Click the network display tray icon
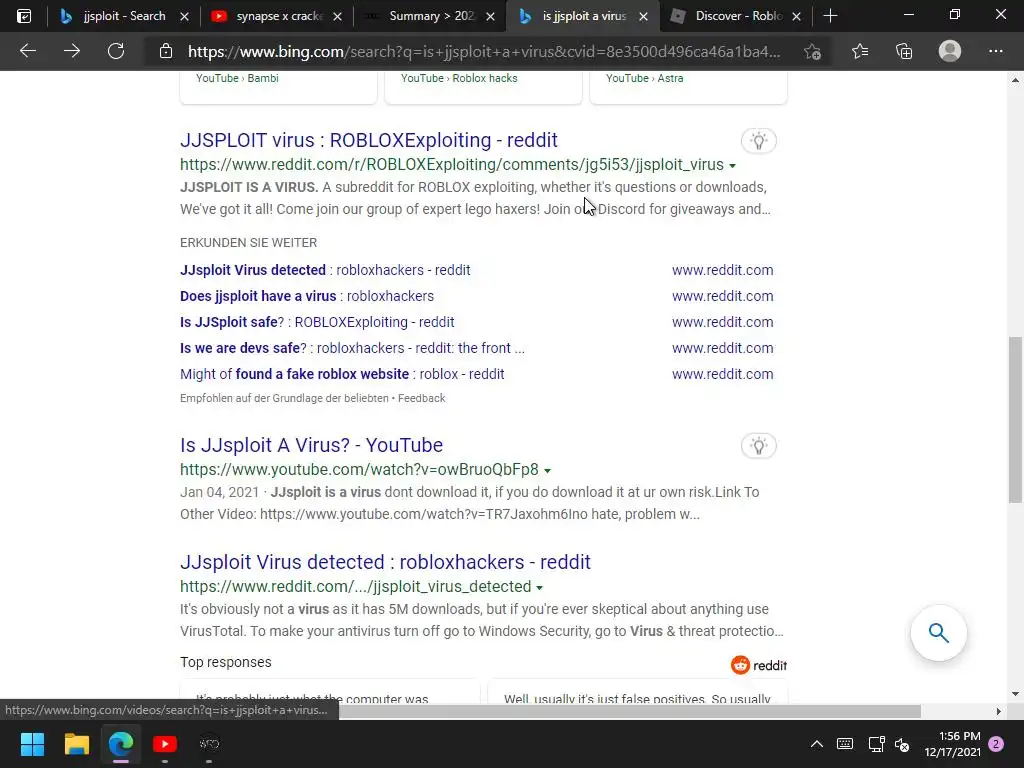The width and height of the screenshot is (1024, 768). pos(876,744)
